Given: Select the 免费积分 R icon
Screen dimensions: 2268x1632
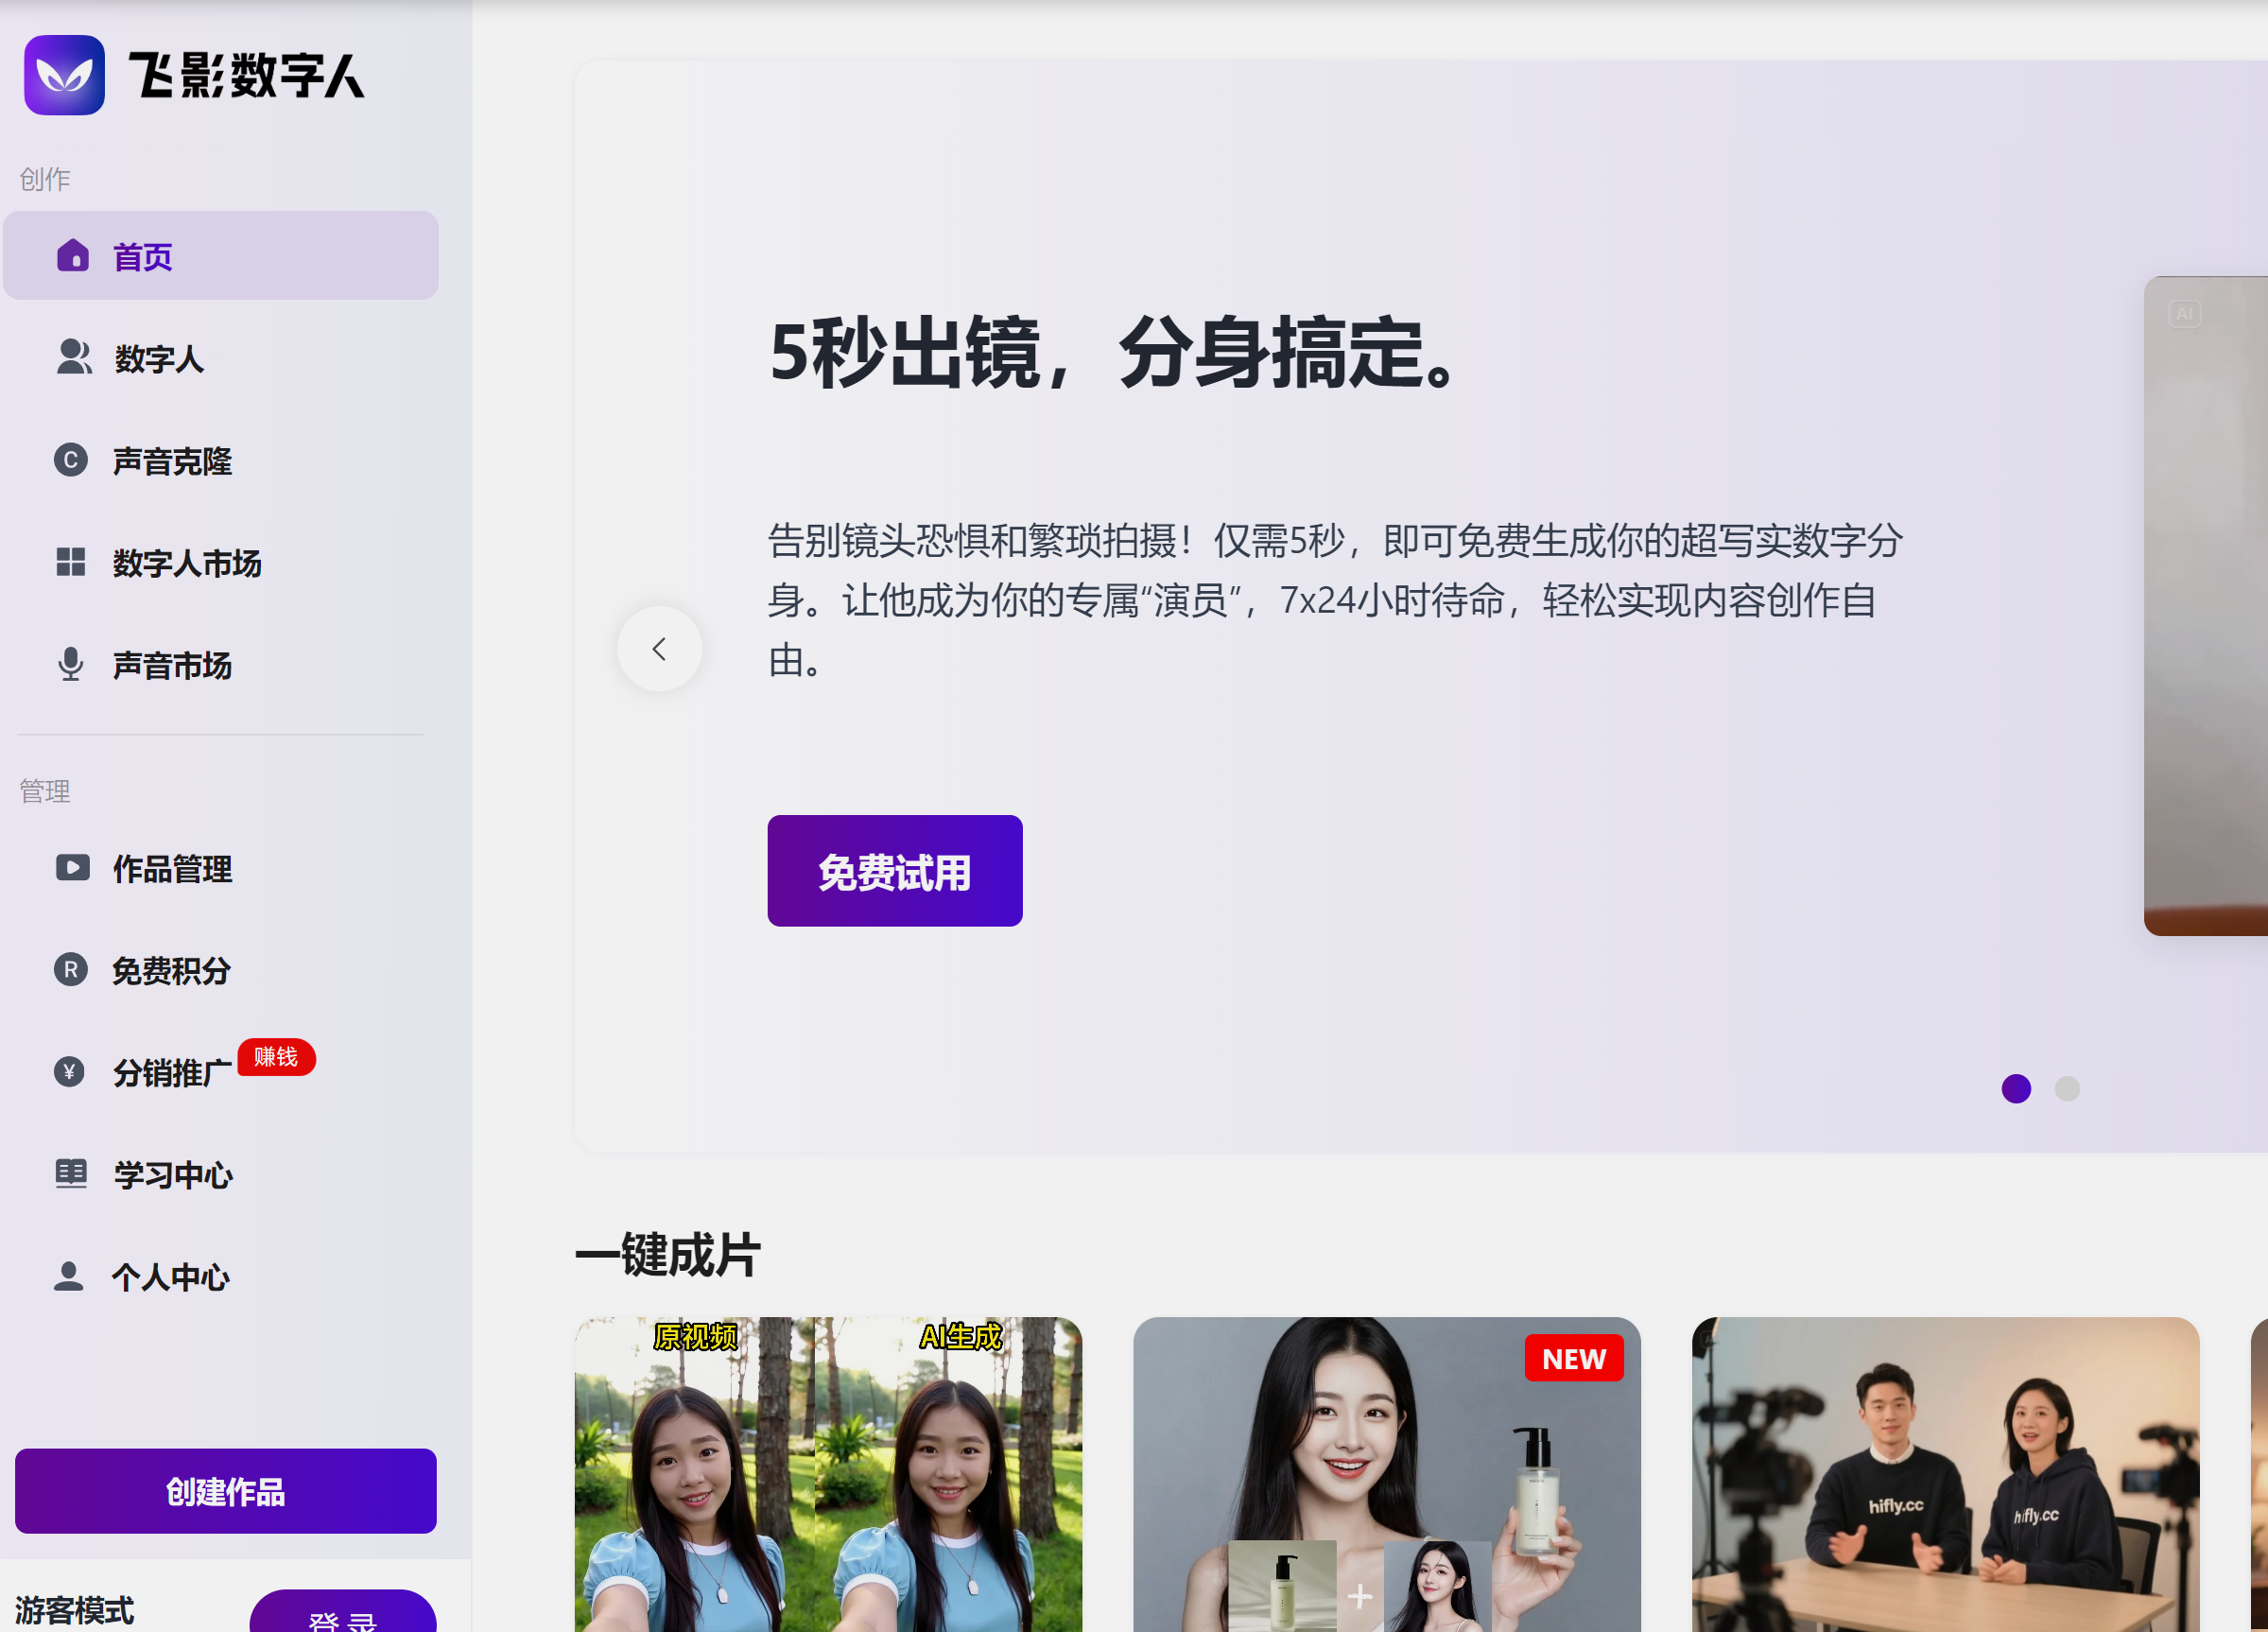Looking at the screenshot, I should [x=71, y=970].
